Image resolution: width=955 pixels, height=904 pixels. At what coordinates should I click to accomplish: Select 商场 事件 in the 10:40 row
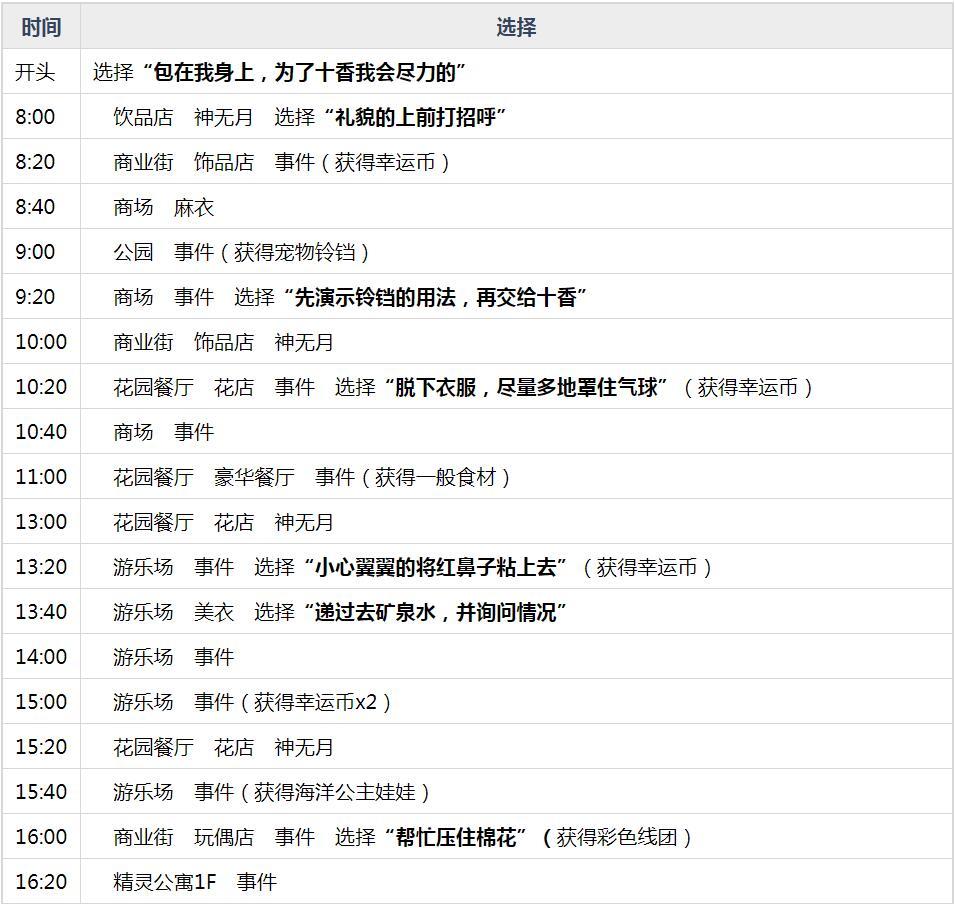click(x=163, y=432)
